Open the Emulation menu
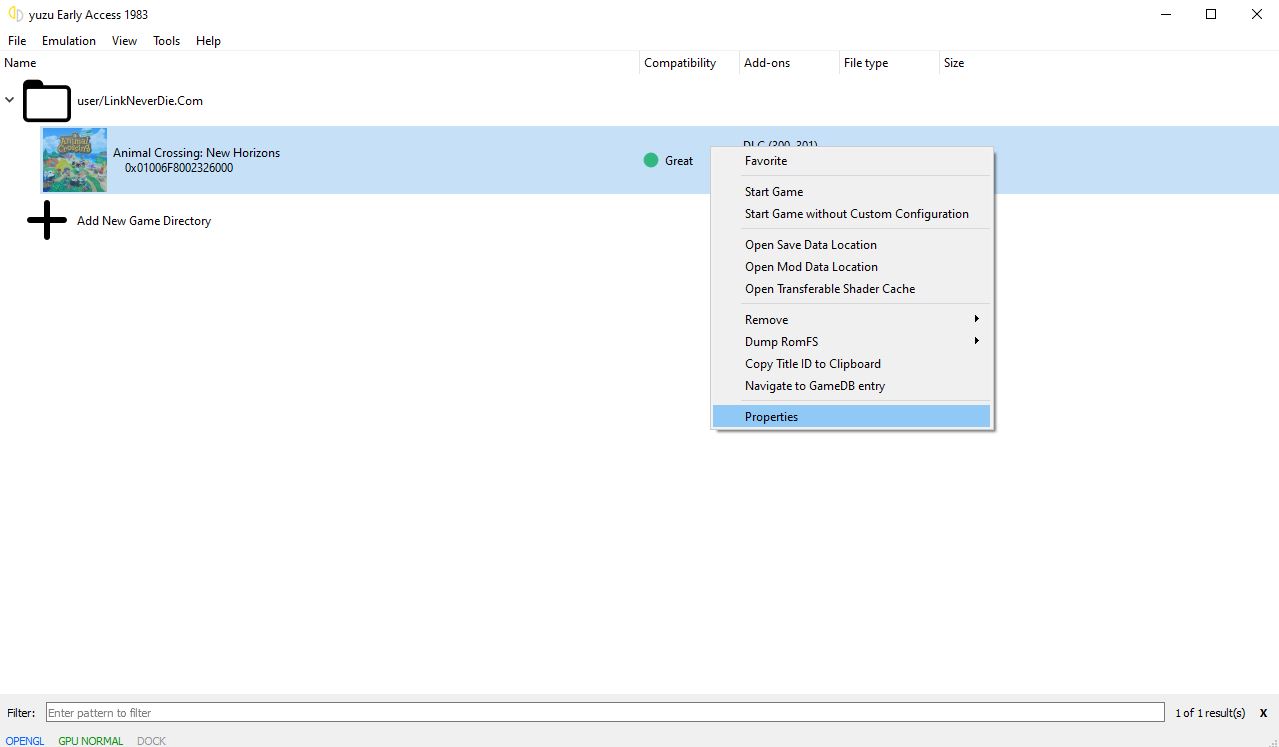 (69, 41)
